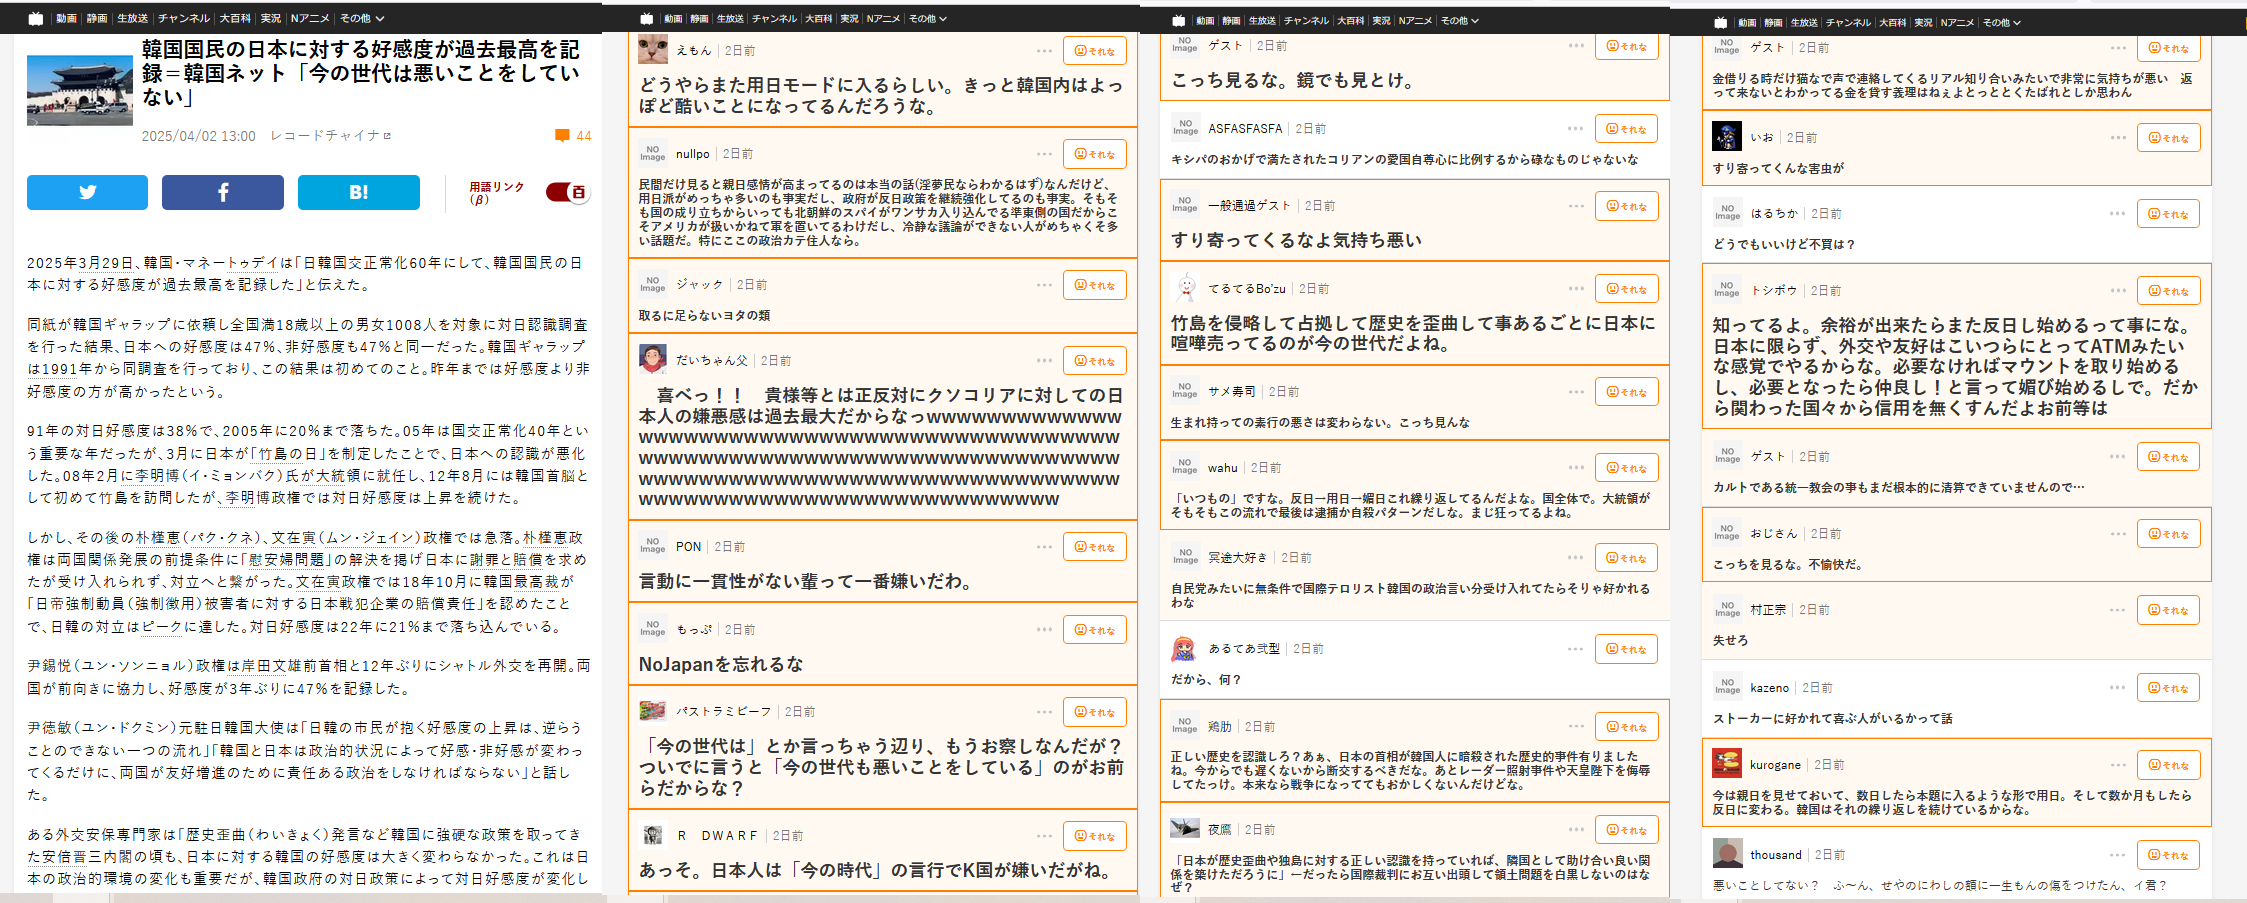Click あるてあ弐型's avatar image
The height and width of the screenshot is (903, 2247).
1184,648
